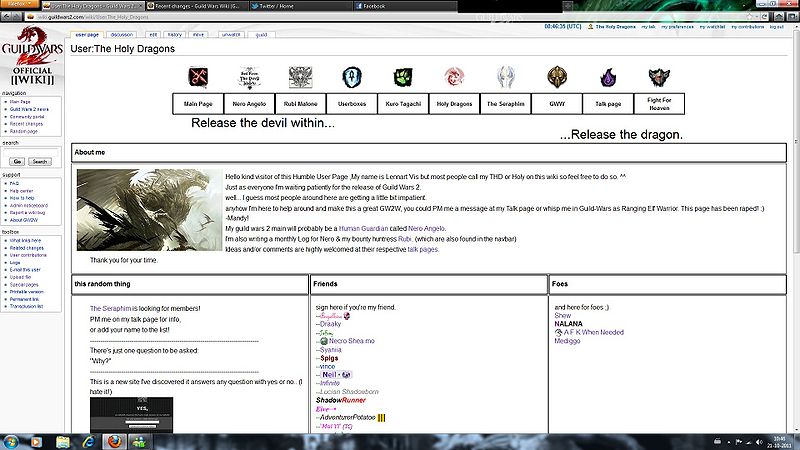Click the browser forward arrow button
This screenshot has width=800, height=450.
[18, 17]
